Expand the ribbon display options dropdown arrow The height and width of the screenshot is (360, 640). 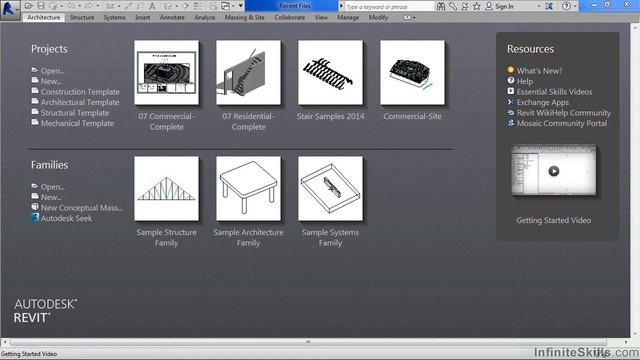[x=414, y=18]
